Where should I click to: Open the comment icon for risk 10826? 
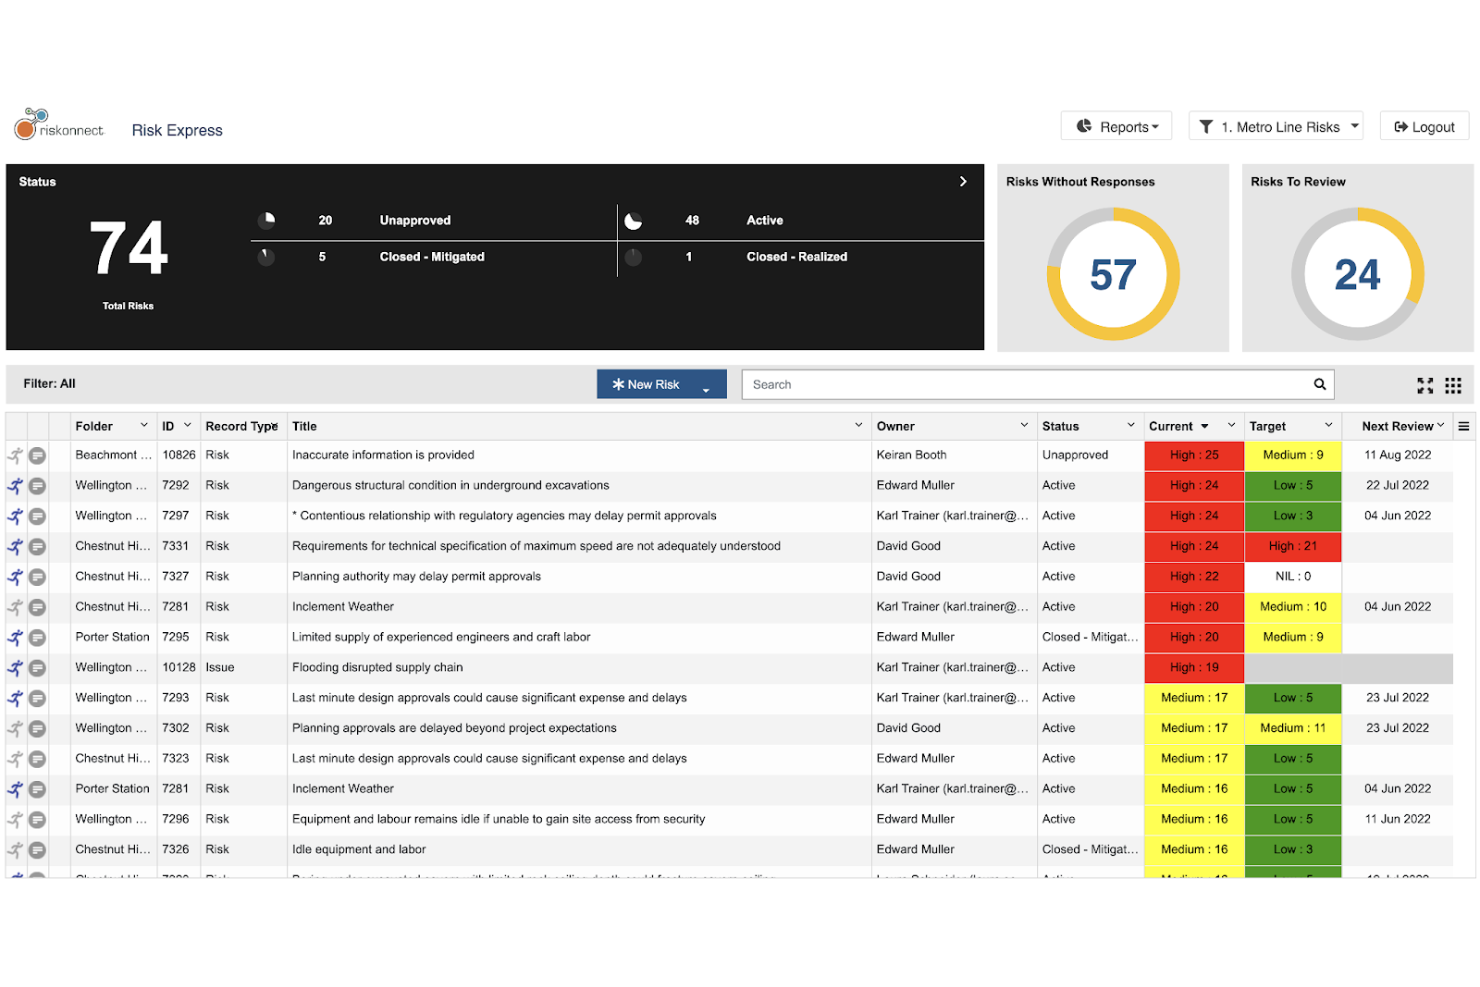click(37, 454)
